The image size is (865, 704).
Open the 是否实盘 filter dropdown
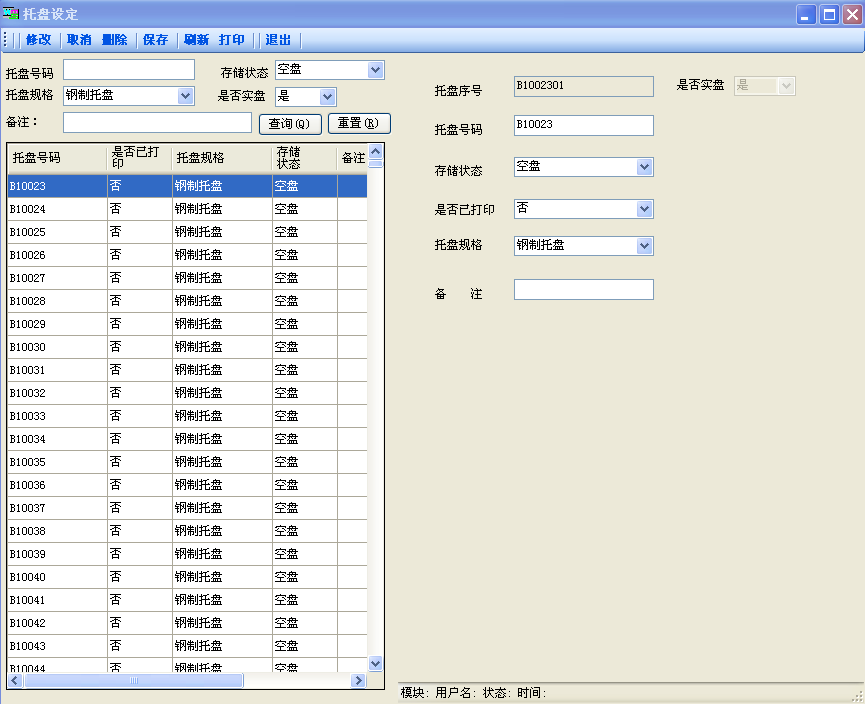[327, 97]
